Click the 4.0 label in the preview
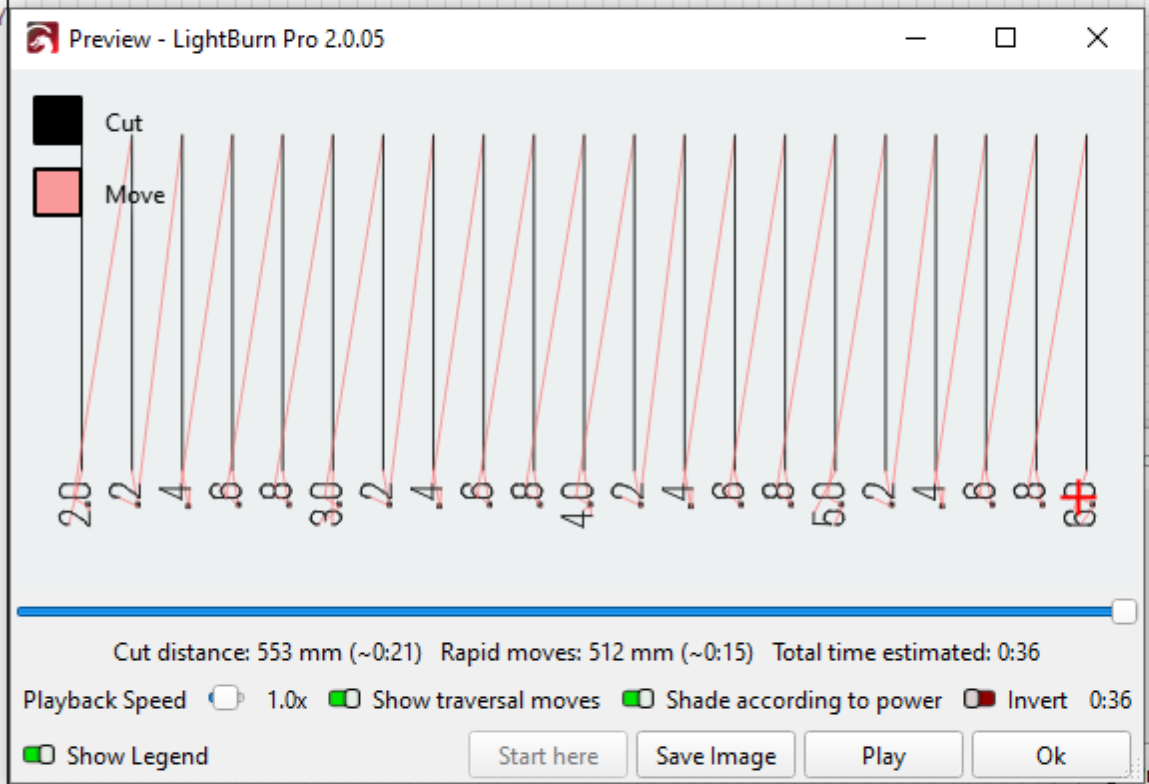The height and width of the screenshot is (784, 1149). click(x=583, y=504)
